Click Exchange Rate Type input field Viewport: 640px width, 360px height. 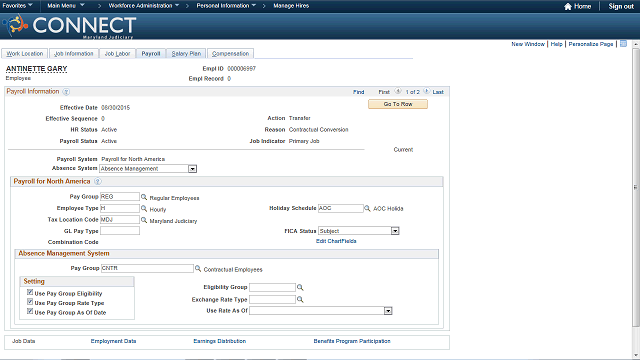pyautogui.click(x=272, y=299)
